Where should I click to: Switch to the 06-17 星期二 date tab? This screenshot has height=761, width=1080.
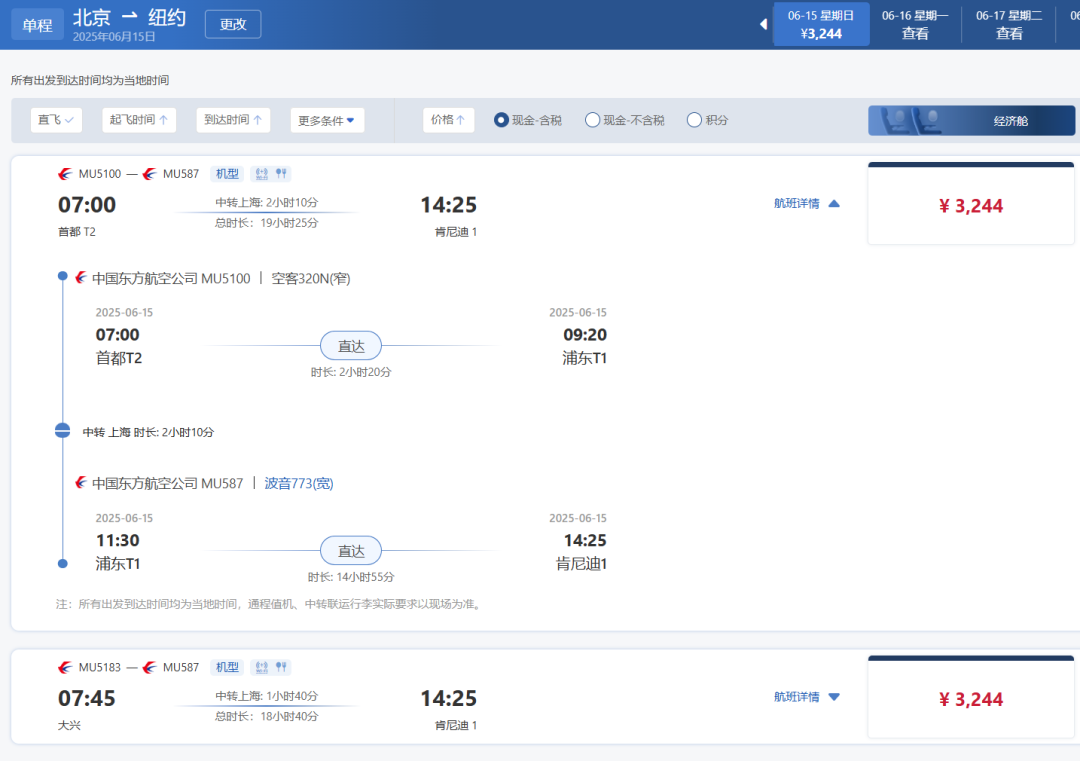[x=1009, y=24]
